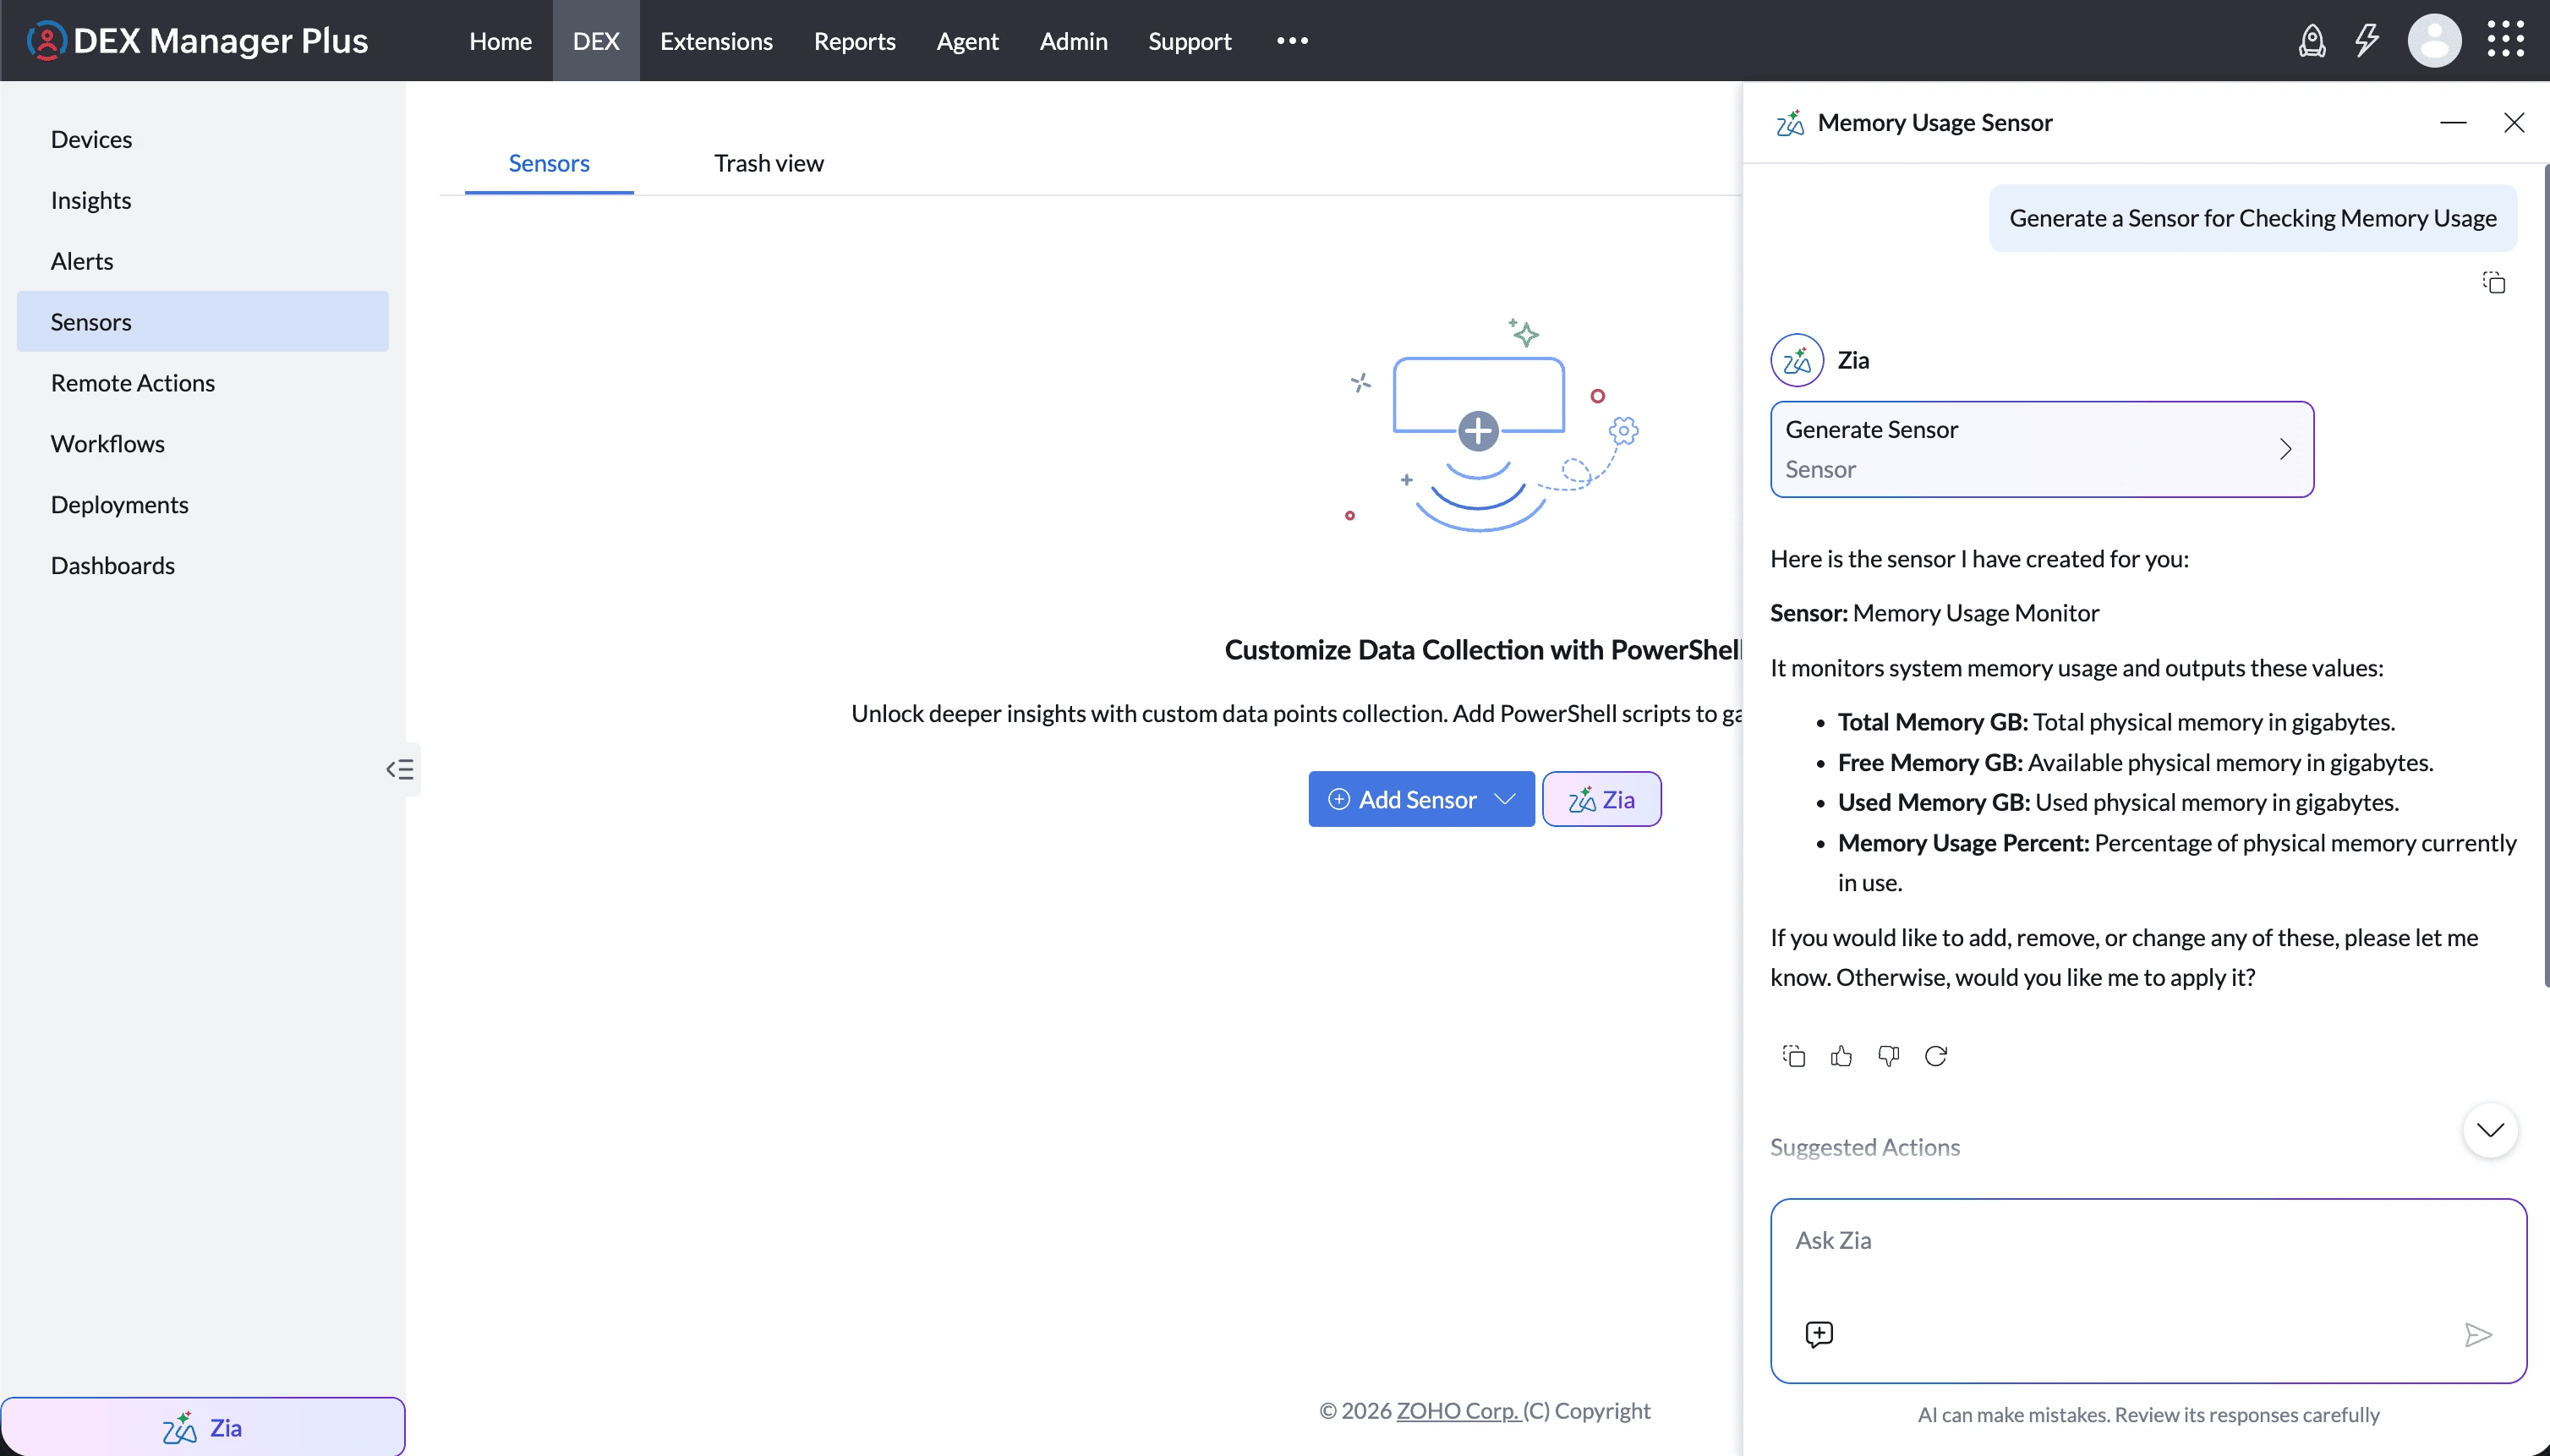Open the more navigation options ellipsis

tap(1292, 41)
